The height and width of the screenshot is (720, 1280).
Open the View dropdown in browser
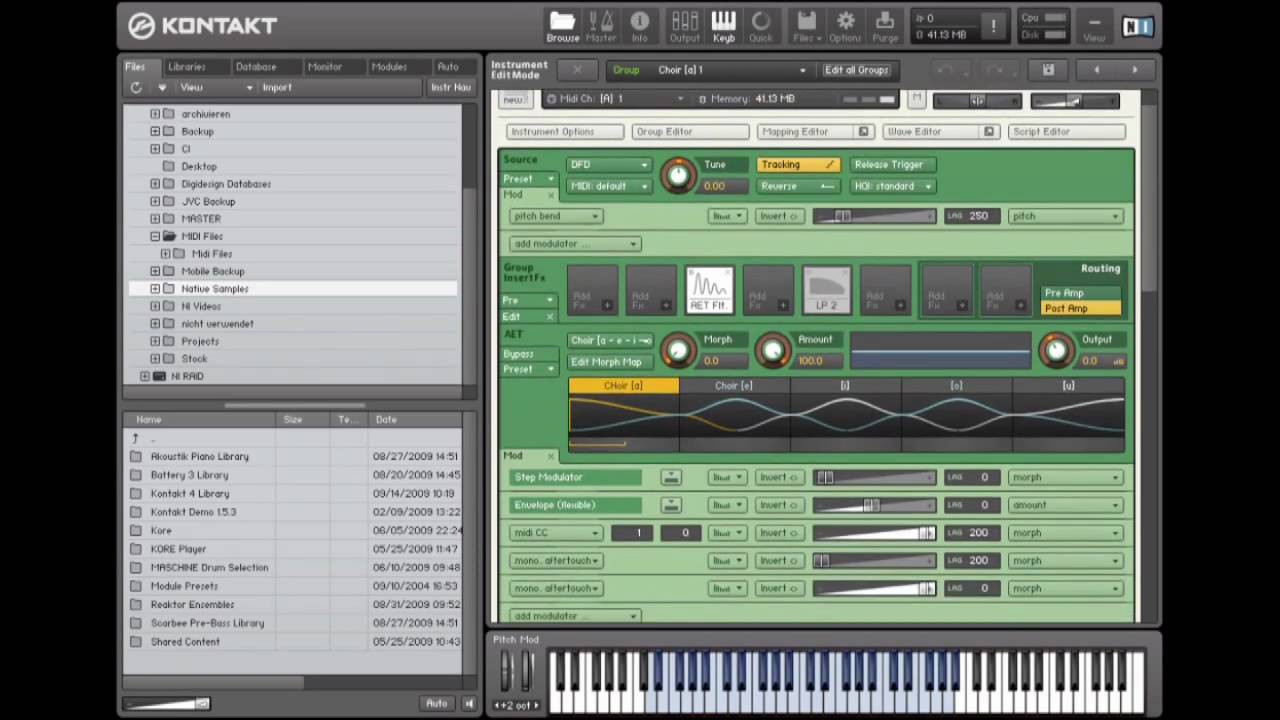[215, 88]
